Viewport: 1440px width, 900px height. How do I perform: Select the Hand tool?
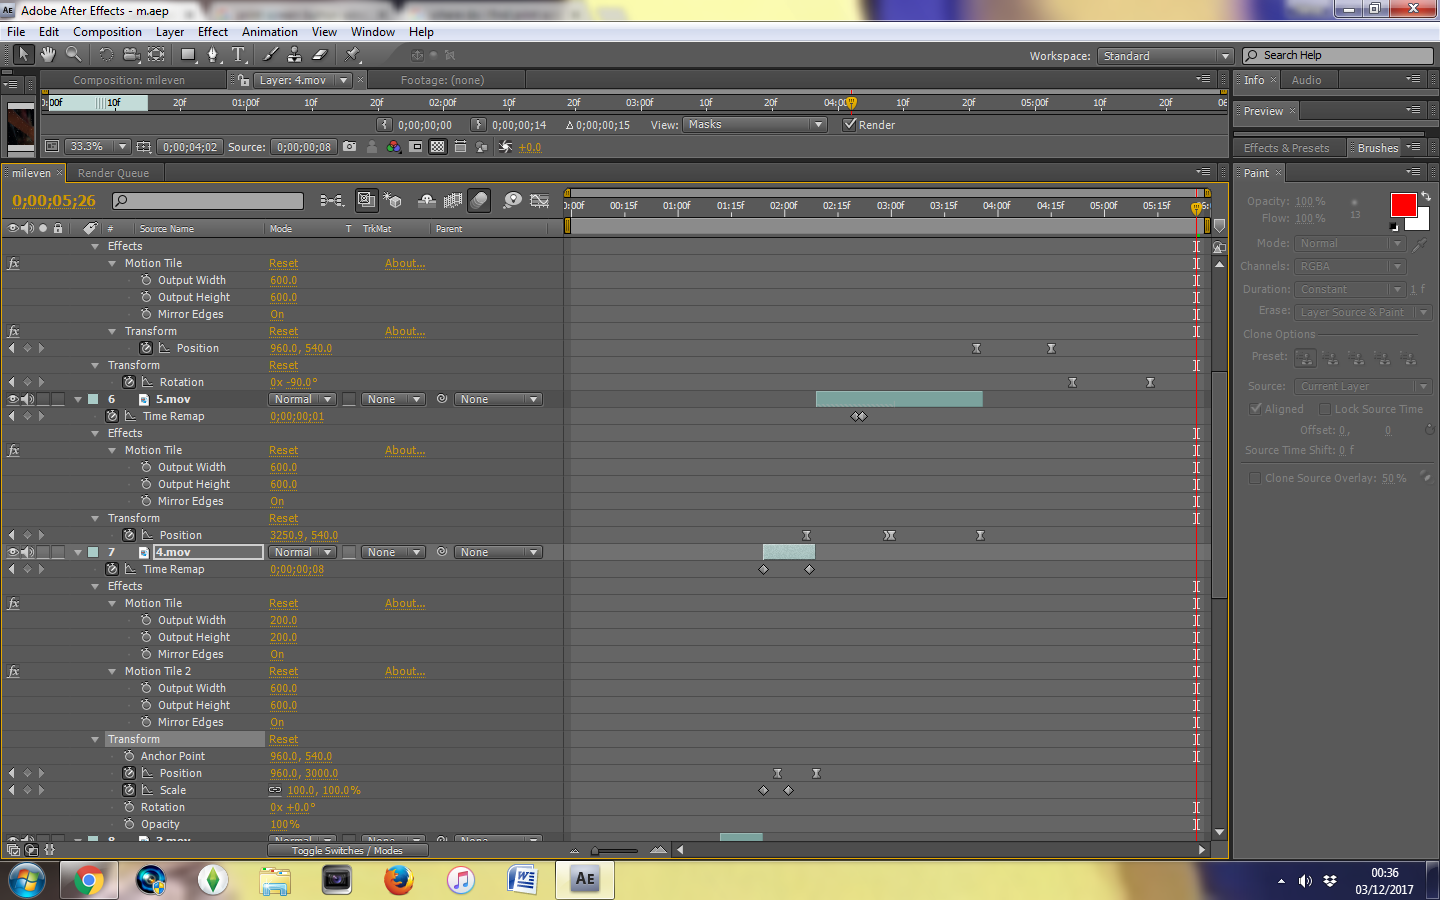click(46, 55)
